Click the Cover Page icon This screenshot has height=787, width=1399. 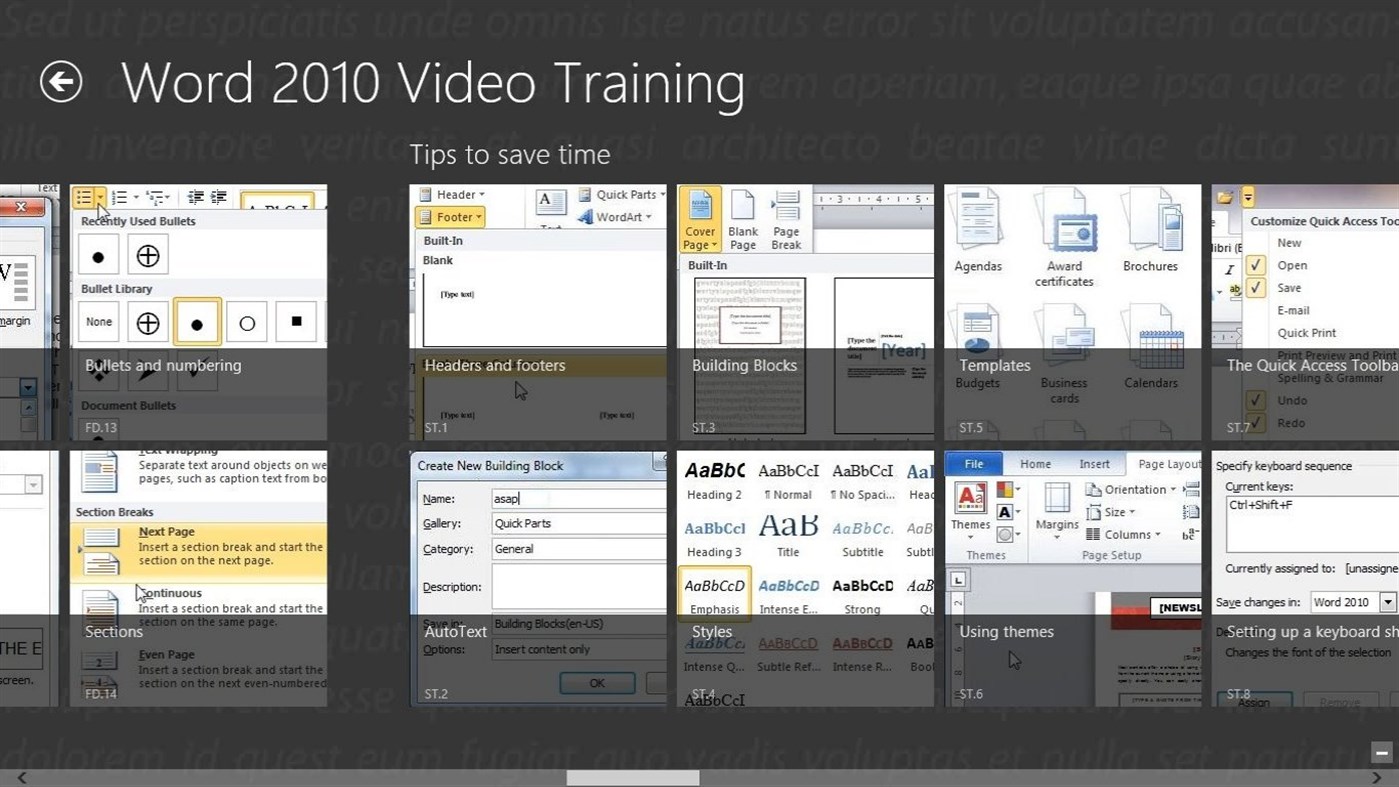(699, 216)
